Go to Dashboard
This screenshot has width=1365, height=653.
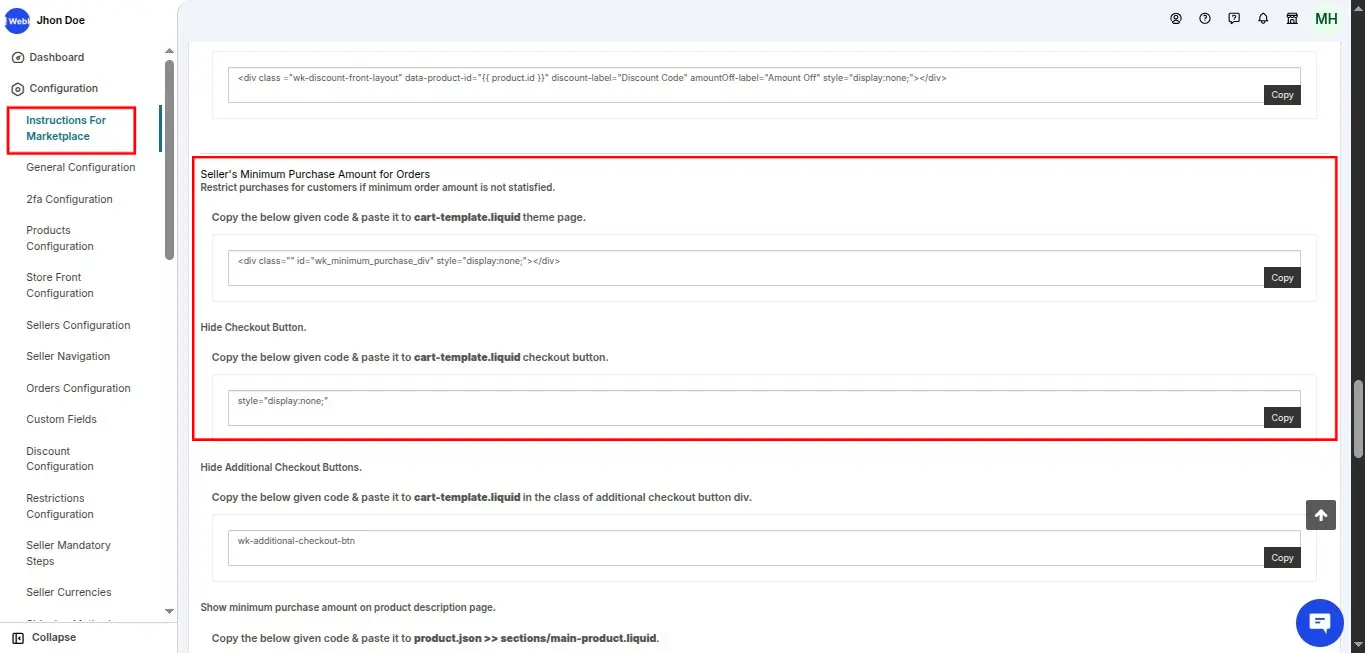click(x=57, y=58)
